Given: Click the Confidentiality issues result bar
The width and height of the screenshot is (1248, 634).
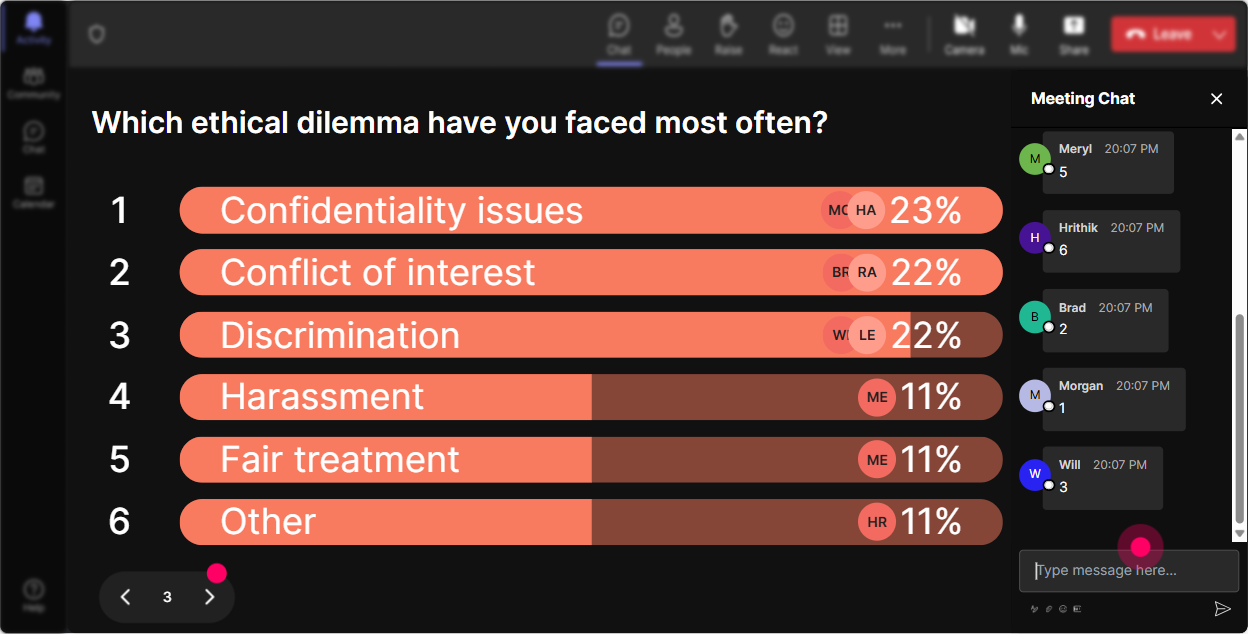Looking at the screenshot, I should click(591, 210).
